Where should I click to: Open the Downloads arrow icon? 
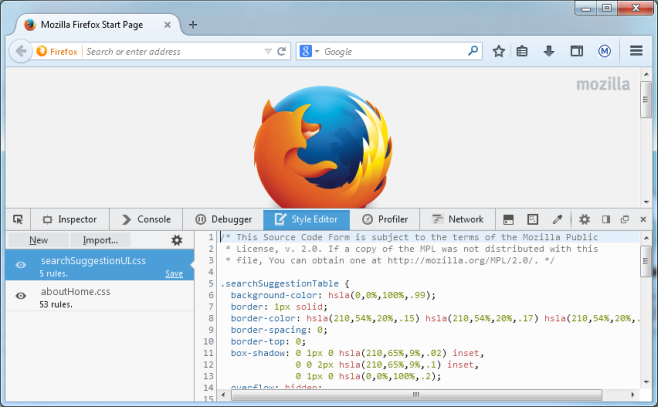click(x=549, y=51)
